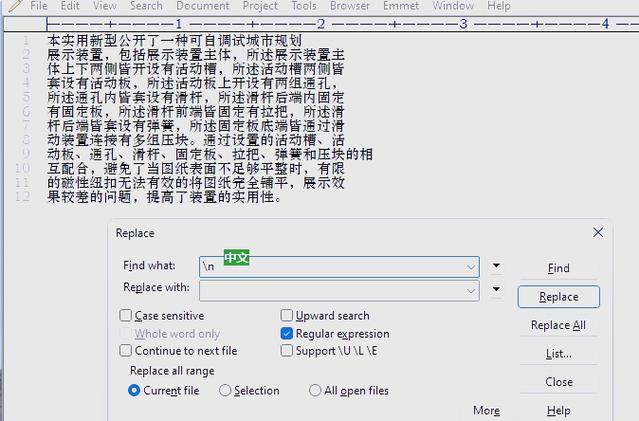Click text line starting 本实用新型公开了
Image resolution: width=639 pixels, height=421 pixels.
(x=174, y=40)
